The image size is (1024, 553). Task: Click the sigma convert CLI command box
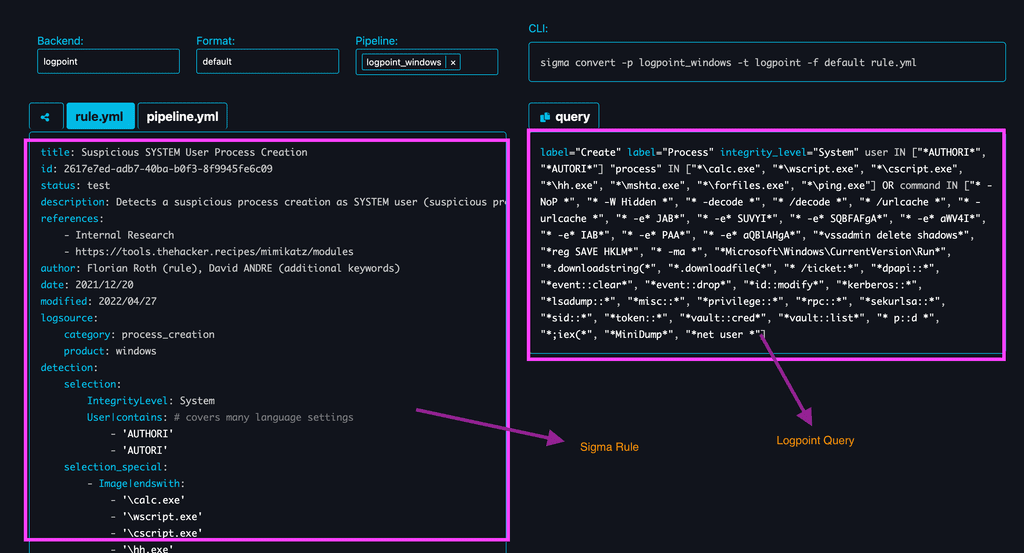pyautogui.click(x=766, y=62)
